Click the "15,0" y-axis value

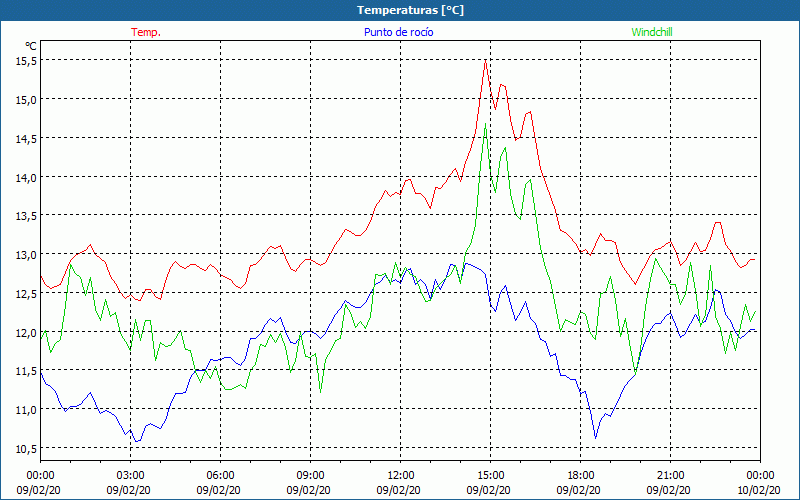tap(26, 99)
